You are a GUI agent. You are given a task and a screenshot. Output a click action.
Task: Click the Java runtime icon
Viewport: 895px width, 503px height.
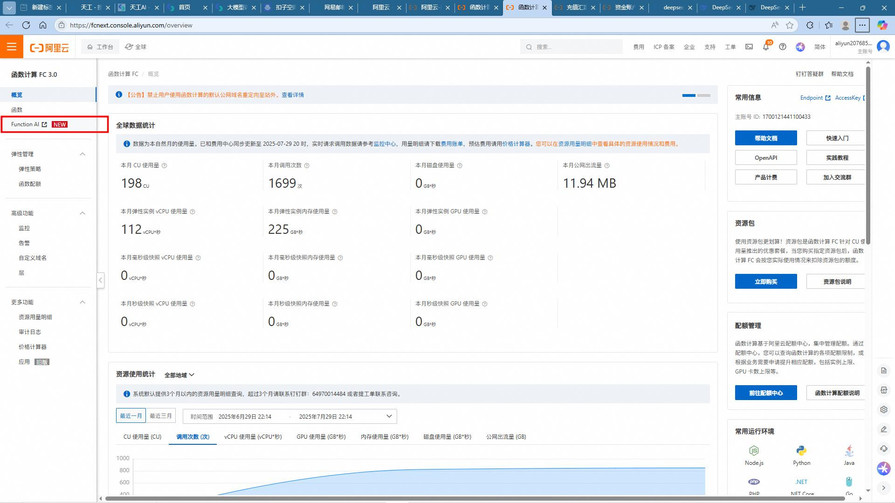pyautogui.click(x=849, y=450)
